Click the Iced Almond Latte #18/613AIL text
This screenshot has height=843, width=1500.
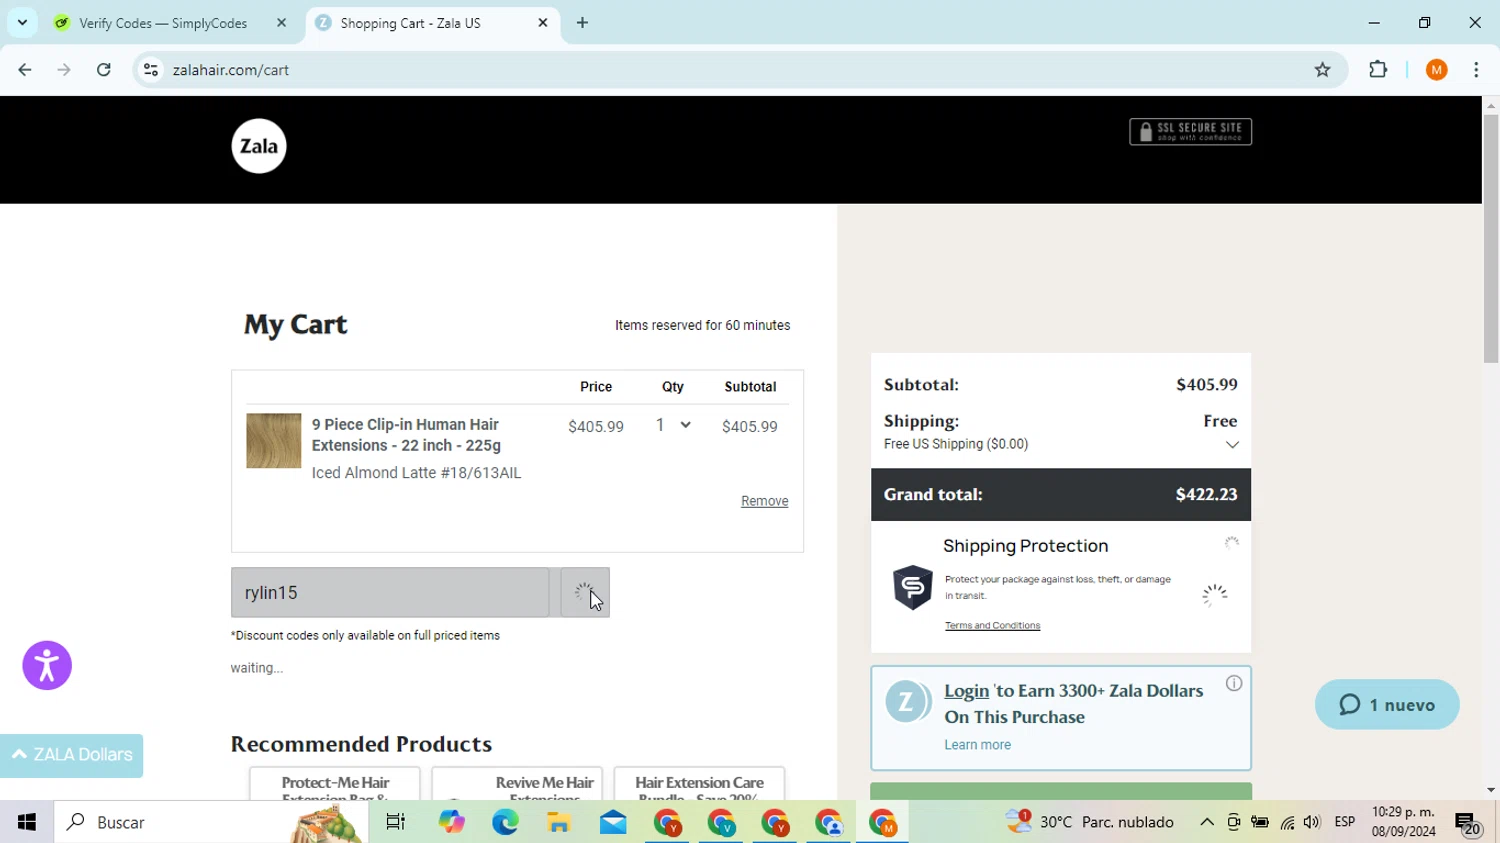point(416,473)
